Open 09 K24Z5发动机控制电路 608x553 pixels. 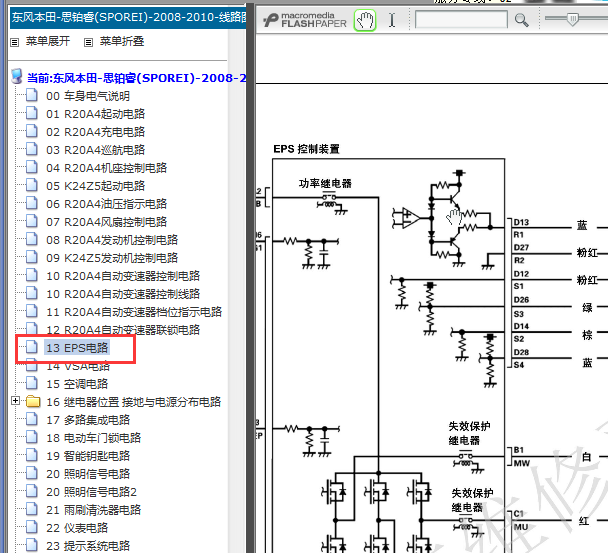112,258
